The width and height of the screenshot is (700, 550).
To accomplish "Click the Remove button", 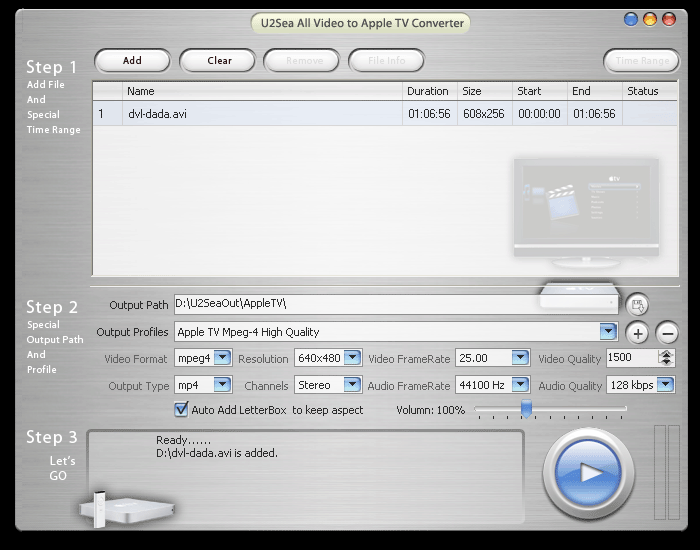I will 302,60.
